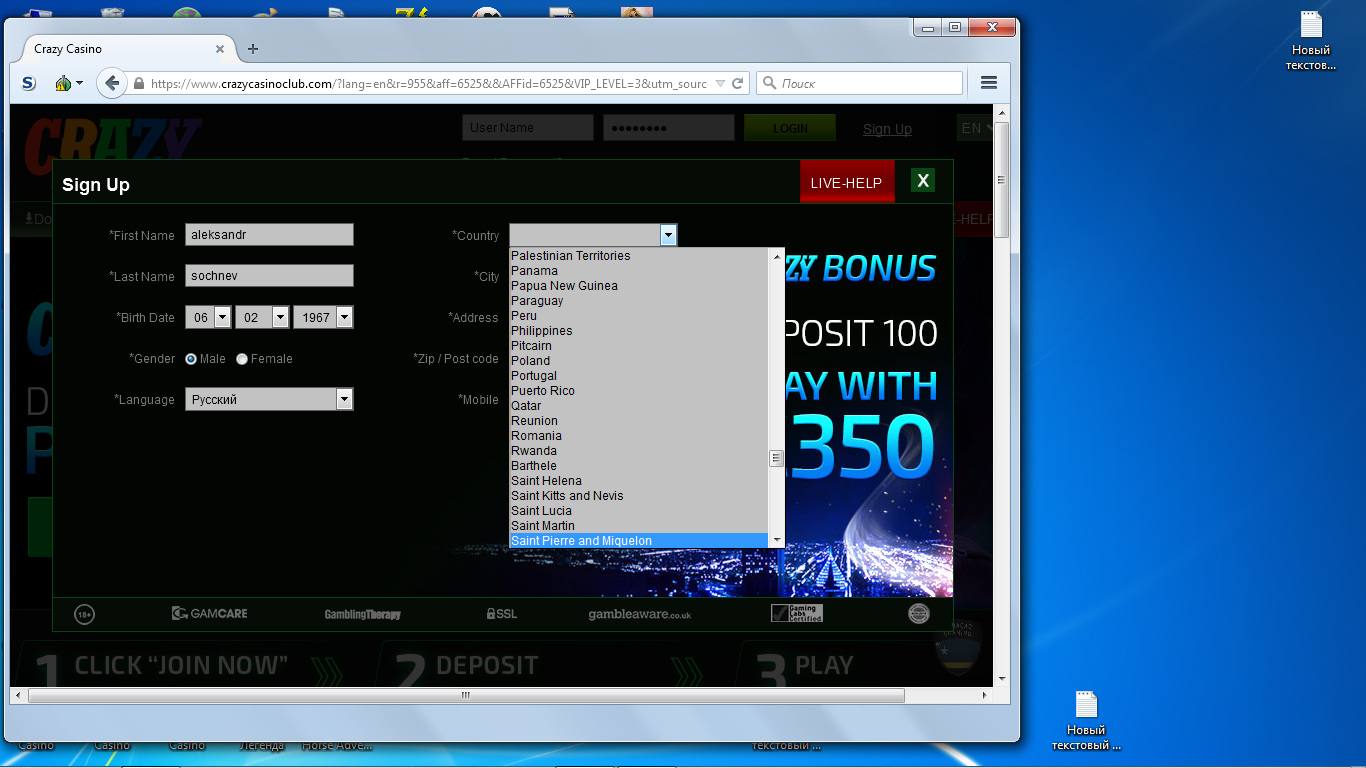Close the Crazy Casino tab
Screen dimensions: 1366x768
tap(220, 48)
